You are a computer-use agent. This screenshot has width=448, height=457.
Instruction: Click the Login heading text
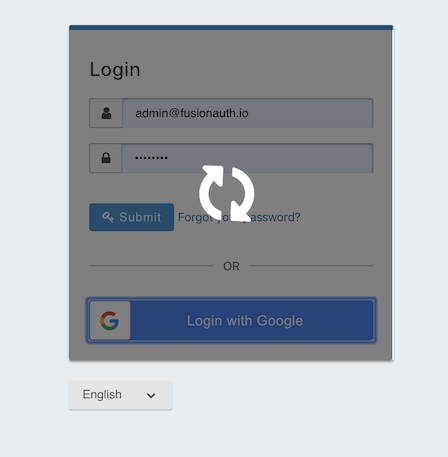point(115,70)
